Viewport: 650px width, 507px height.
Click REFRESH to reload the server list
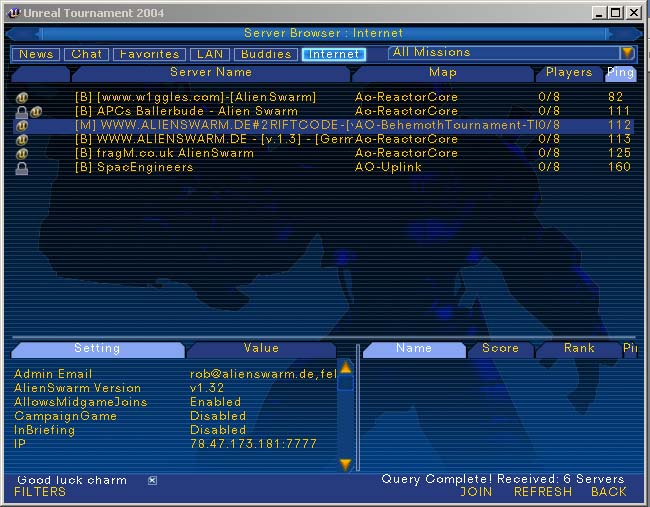[x=543, y=492]
